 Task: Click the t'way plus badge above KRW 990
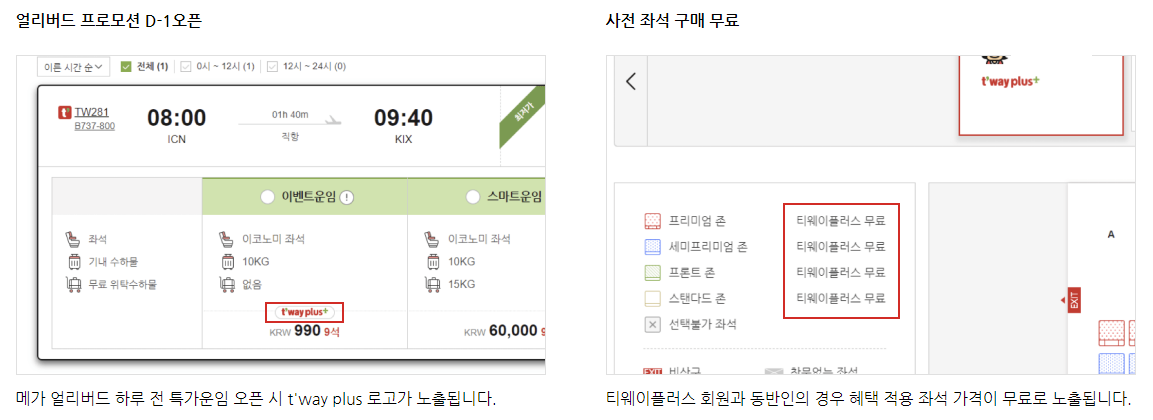coord(304,312)
